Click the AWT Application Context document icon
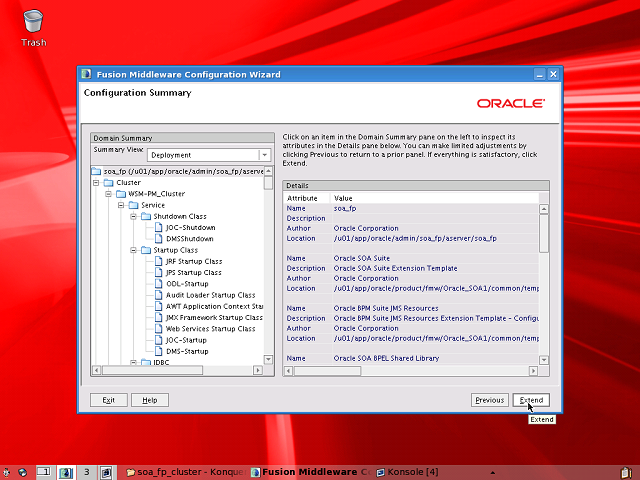Image resolution: width=640 pixels, height=480 pixels. click(x=159, y=306)
